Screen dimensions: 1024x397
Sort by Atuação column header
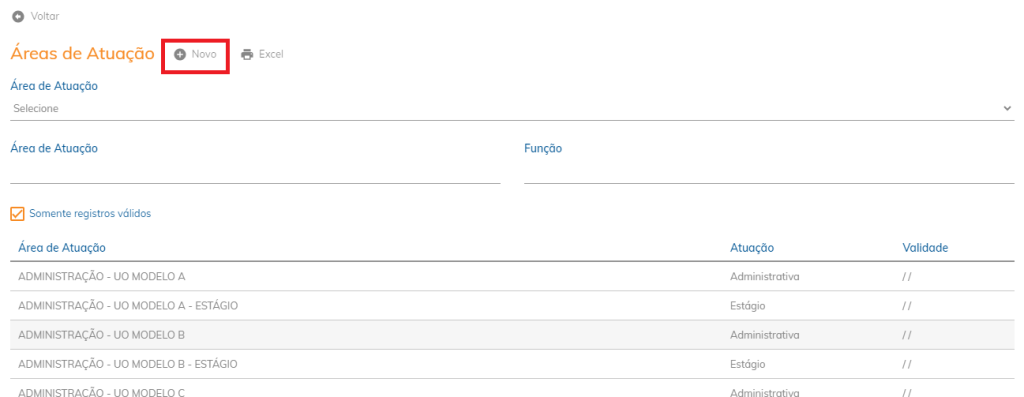(752, 248)
